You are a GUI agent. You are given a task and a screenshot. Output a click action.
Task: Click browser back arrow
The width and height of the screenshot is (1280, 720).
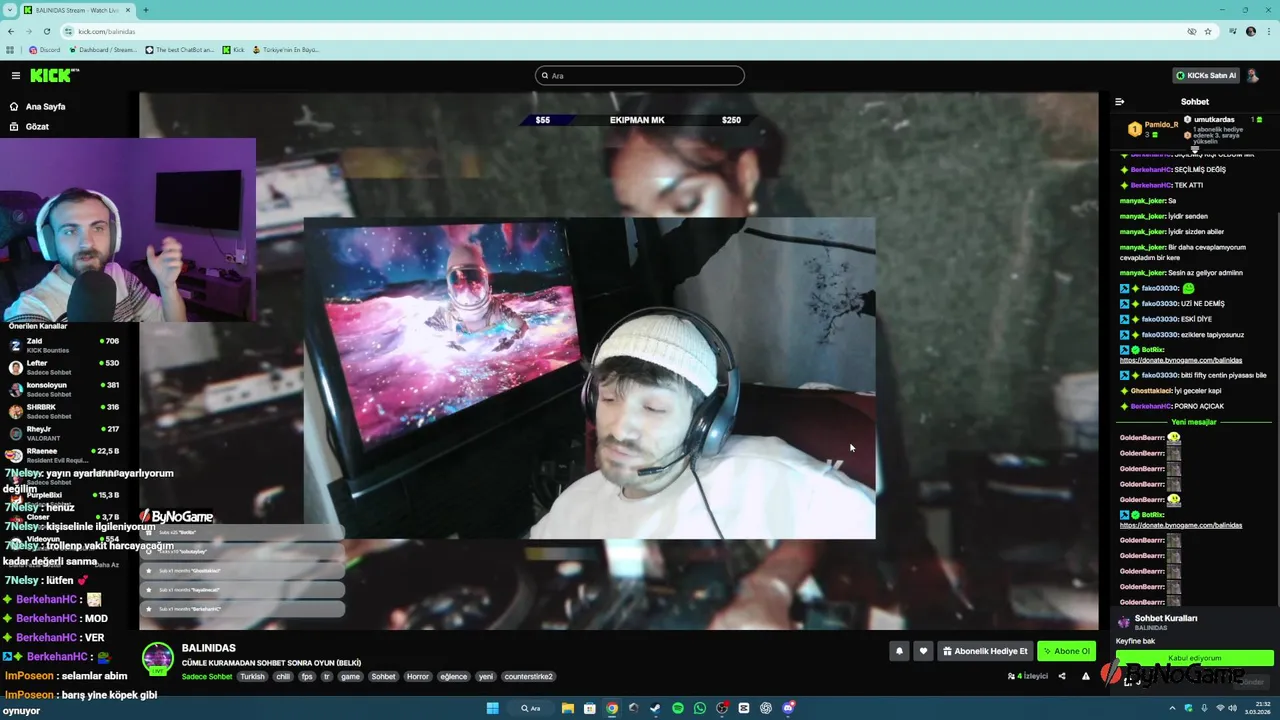pos(11,31)
